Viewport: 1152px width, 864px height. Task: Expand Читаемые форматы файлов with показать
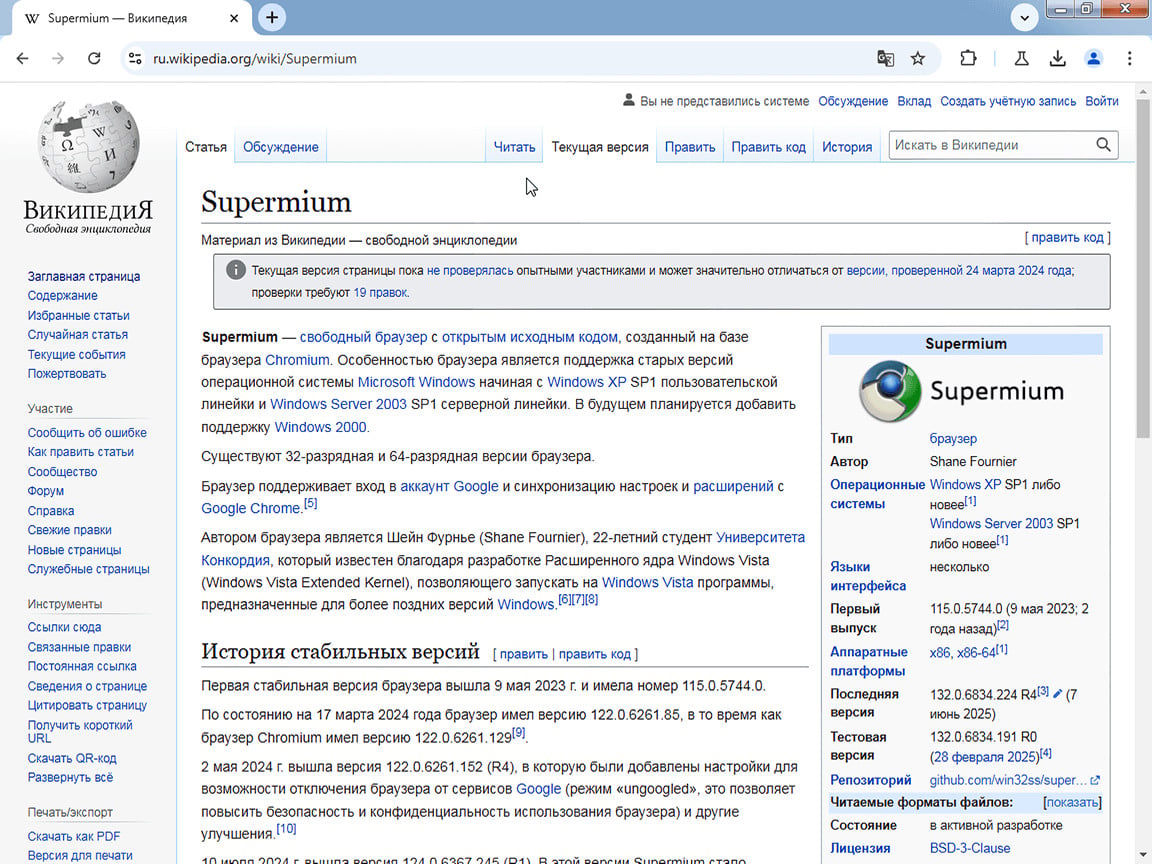pyautogui.click(x=1071, y=802)
